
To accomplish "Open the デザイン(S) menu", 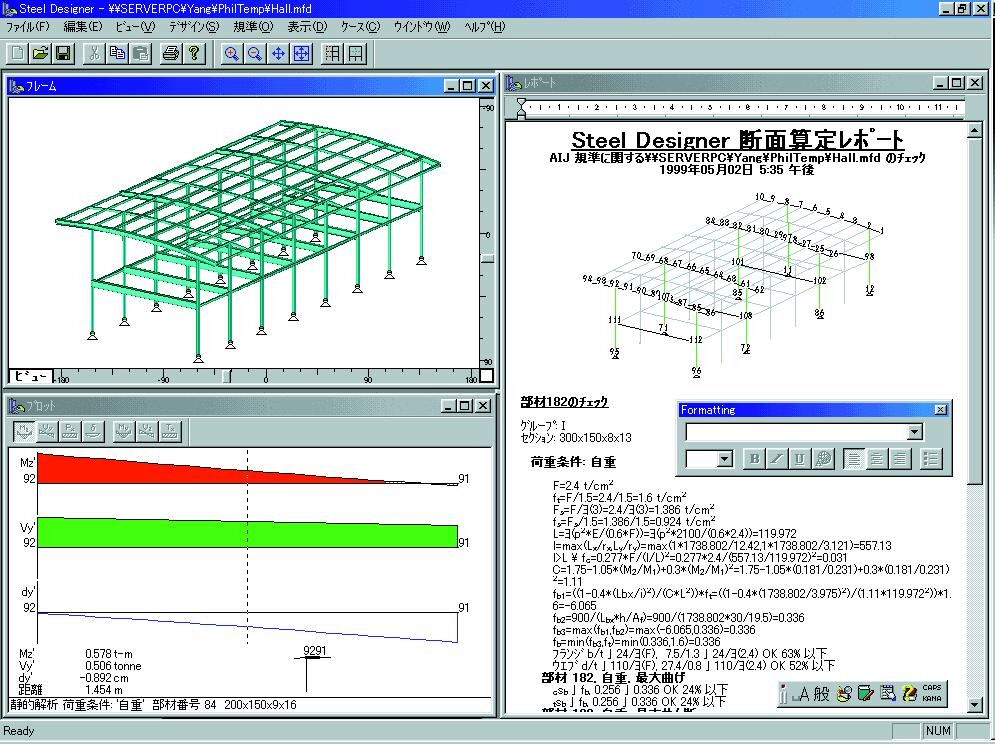I will pyautogui.click(x=194, y=27).
